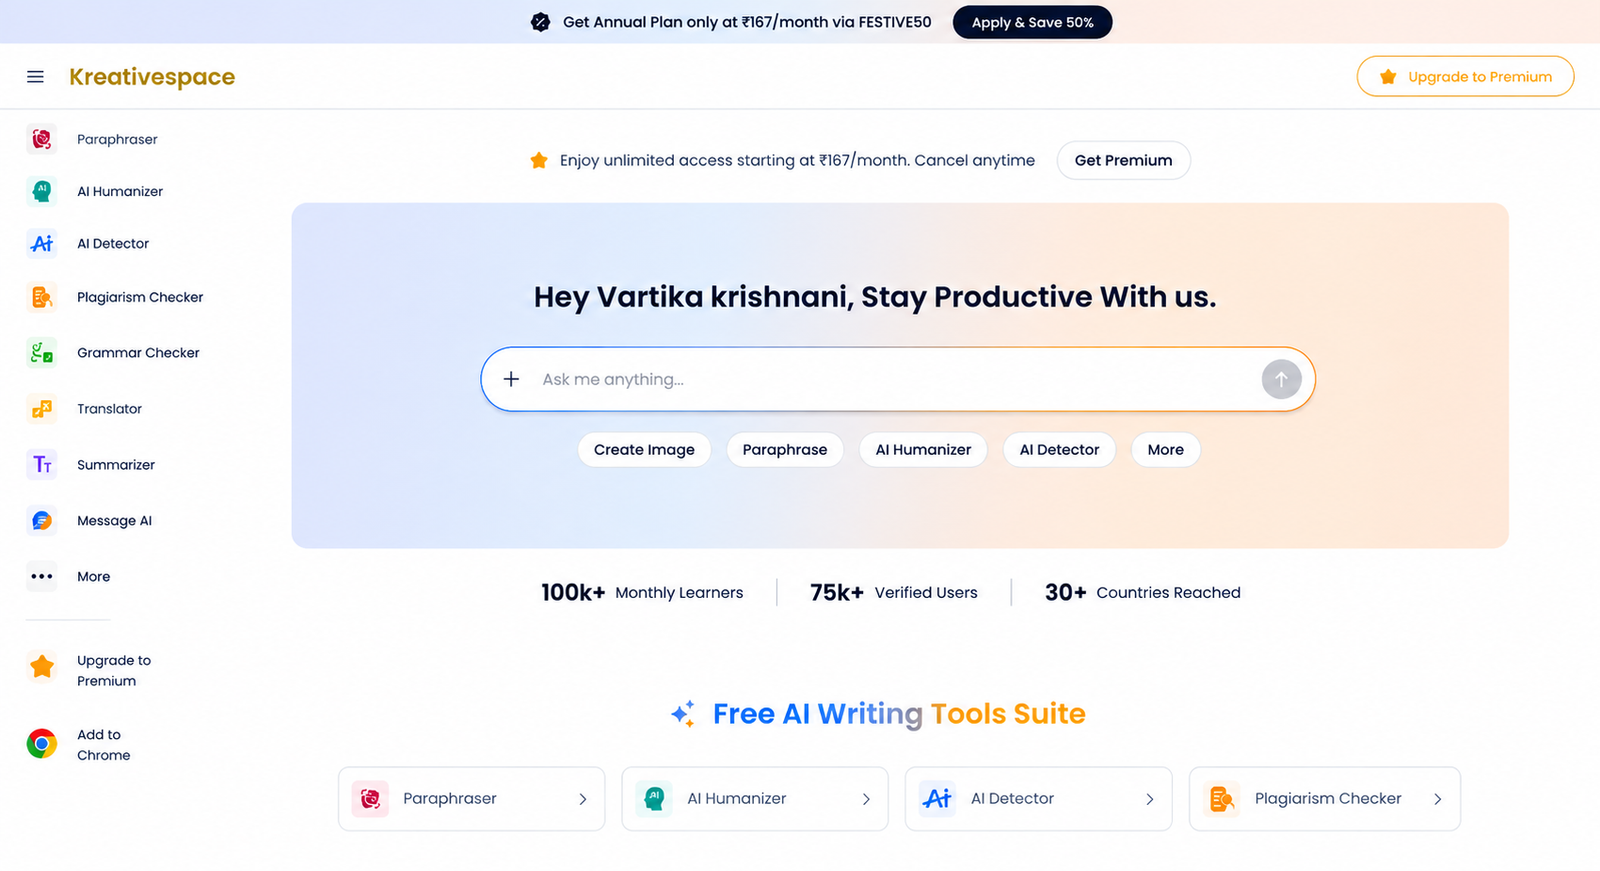Click Upgrade to Premium text in sidebar

114,670
